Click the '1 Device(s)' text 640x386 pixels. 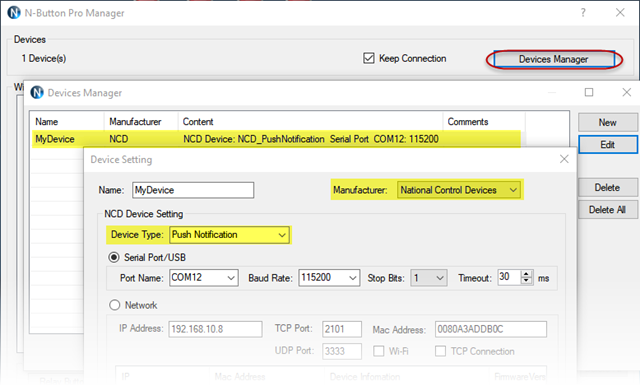click(x=44, y=58)
